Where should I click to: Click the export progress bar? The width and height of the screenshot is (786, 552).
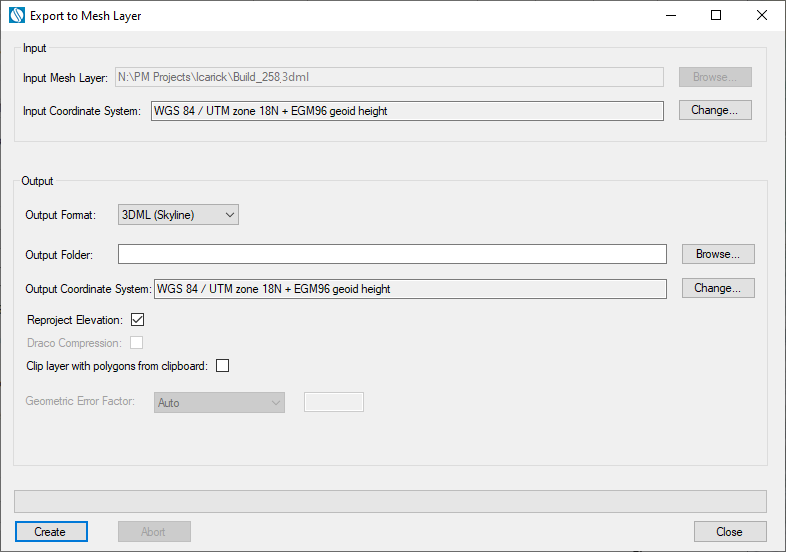[x=390, y=501]
